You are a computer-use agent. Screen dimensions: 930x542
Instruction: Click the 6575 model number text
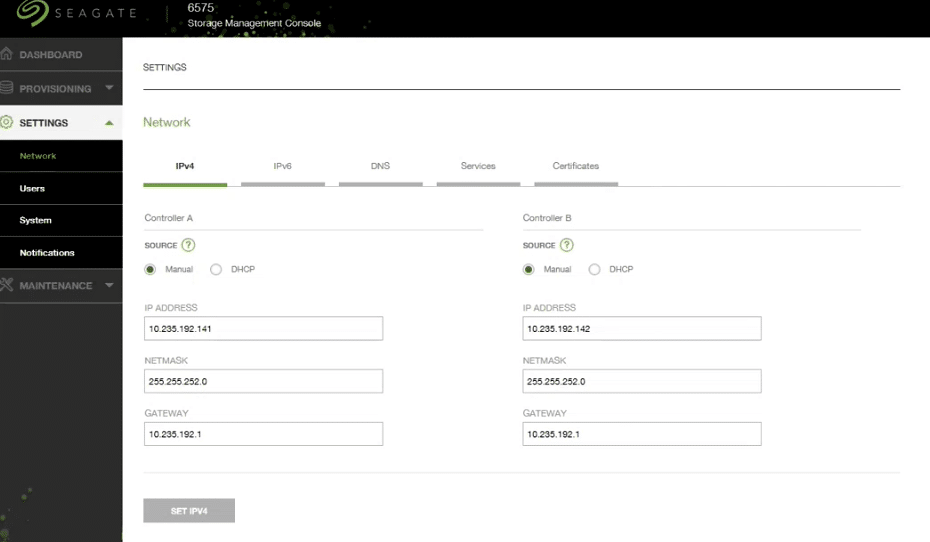pyautogui.click(x=200, y=8)
